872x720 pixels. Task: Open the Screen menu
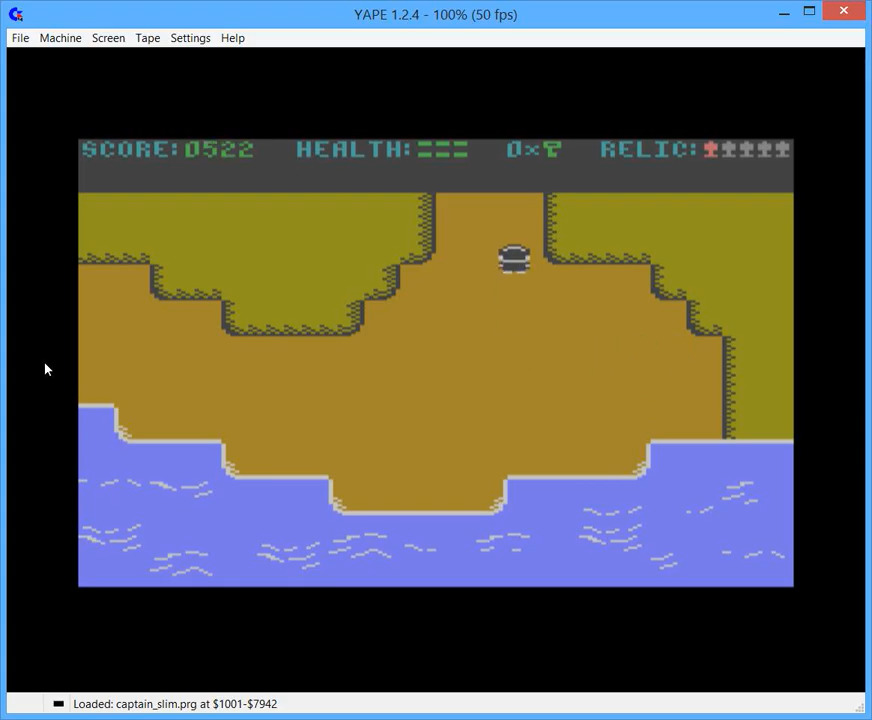tap(108, 38)
